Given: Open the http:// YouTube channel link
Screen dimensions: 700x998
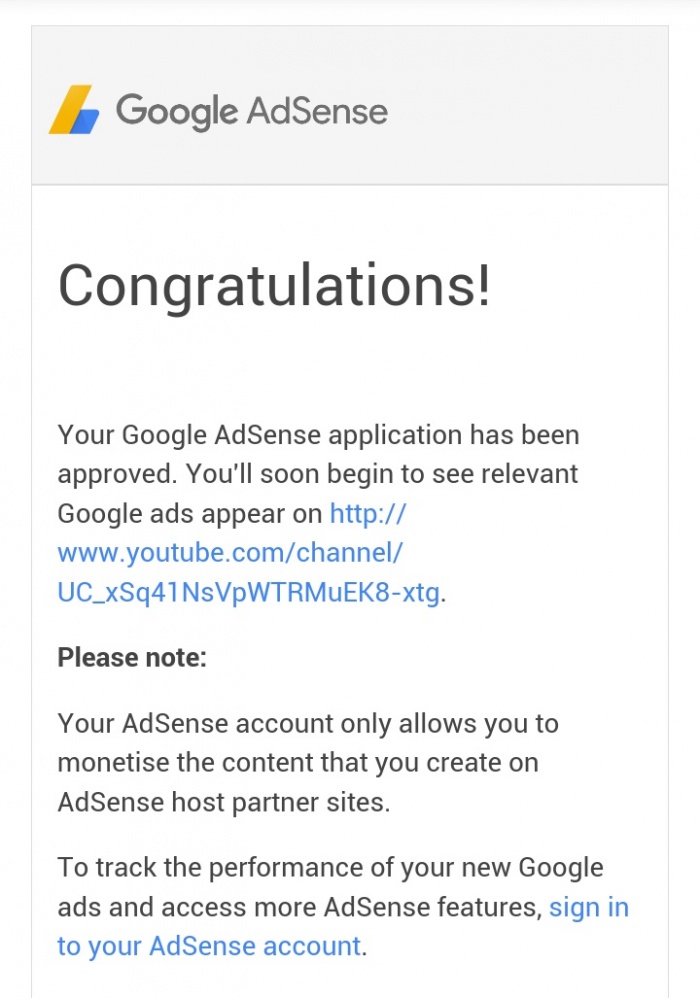Looking at the screenshot, I should tap(368, 514).
